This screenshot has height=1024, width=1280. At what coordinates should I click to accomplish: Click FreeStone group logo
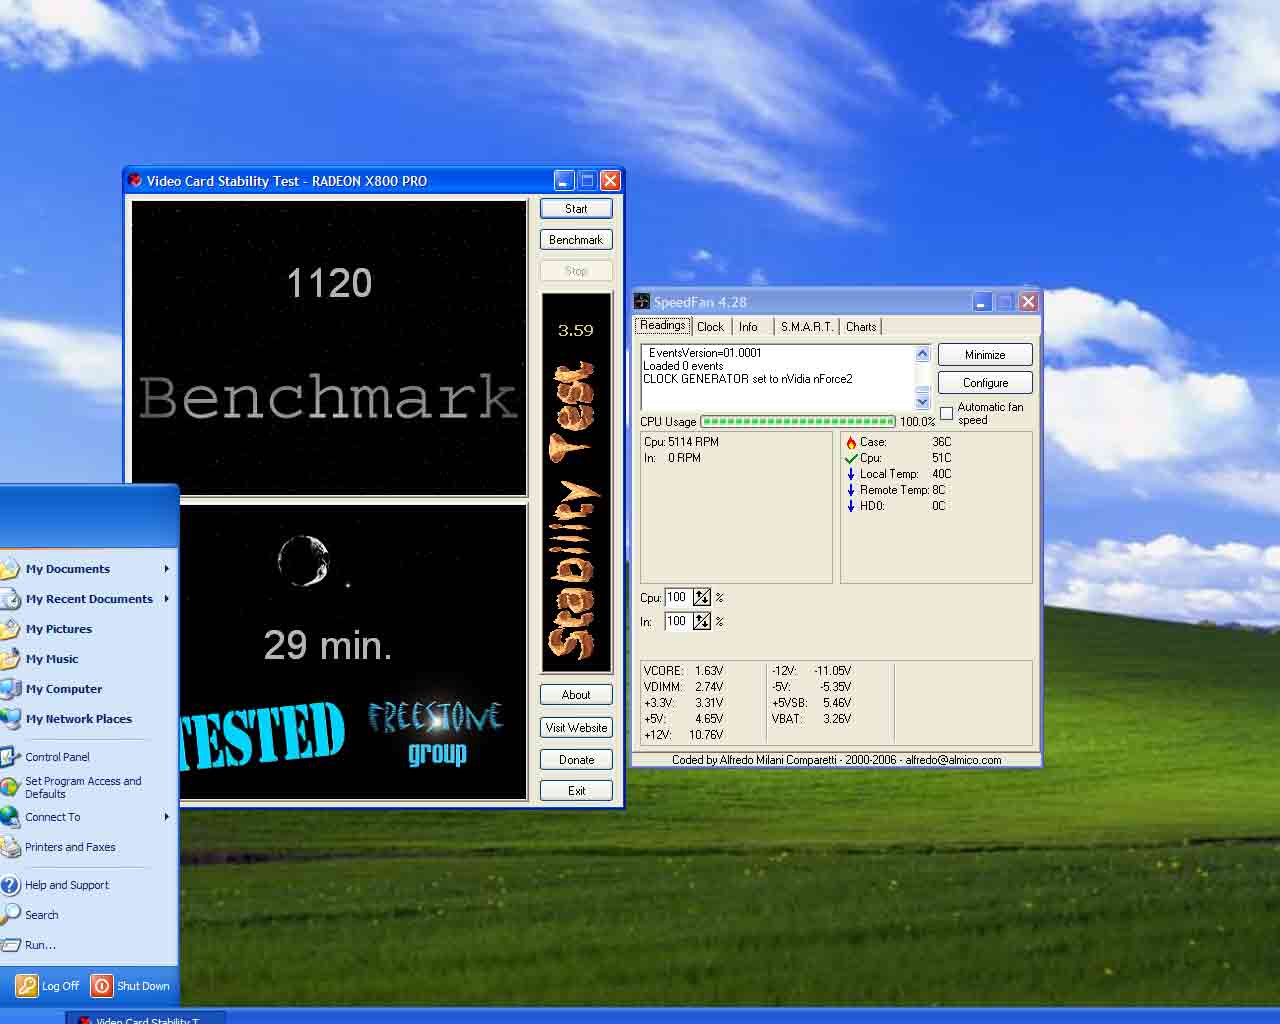coord(436,731)
